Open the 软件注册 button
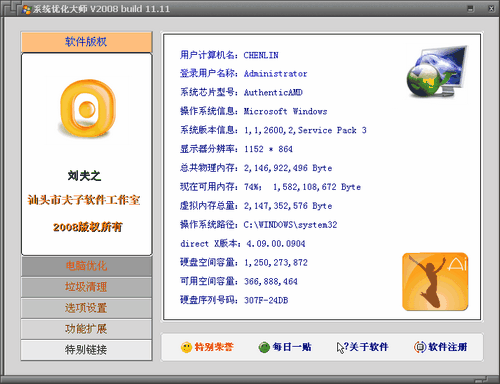The width and height of the screenshot is (500, 384). [x=440, y=347]
